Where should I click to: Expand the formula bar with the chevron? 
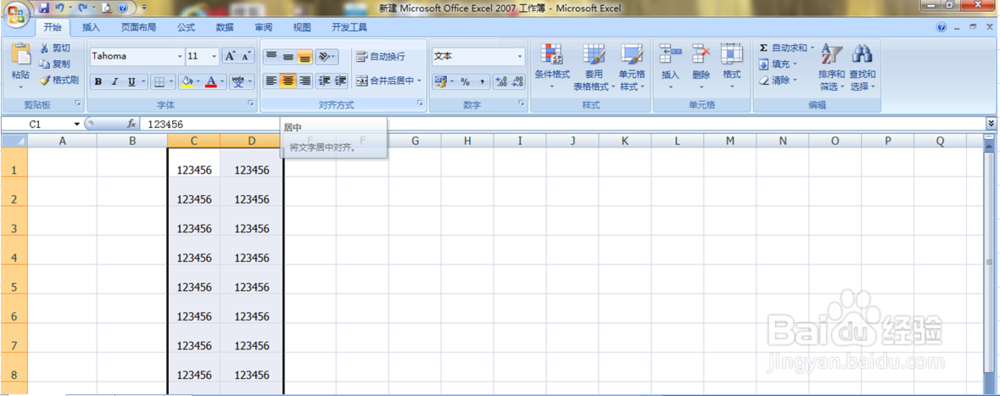click(x=991, y=123)
